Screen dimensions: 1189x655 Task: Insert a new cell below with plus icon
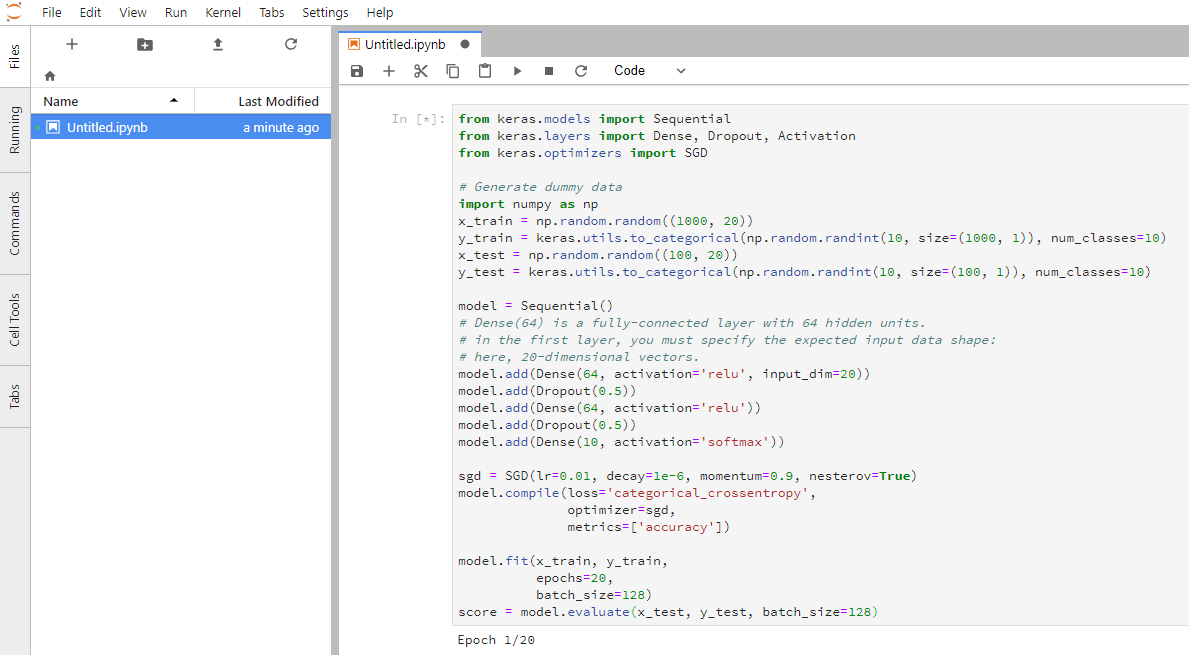389,71
